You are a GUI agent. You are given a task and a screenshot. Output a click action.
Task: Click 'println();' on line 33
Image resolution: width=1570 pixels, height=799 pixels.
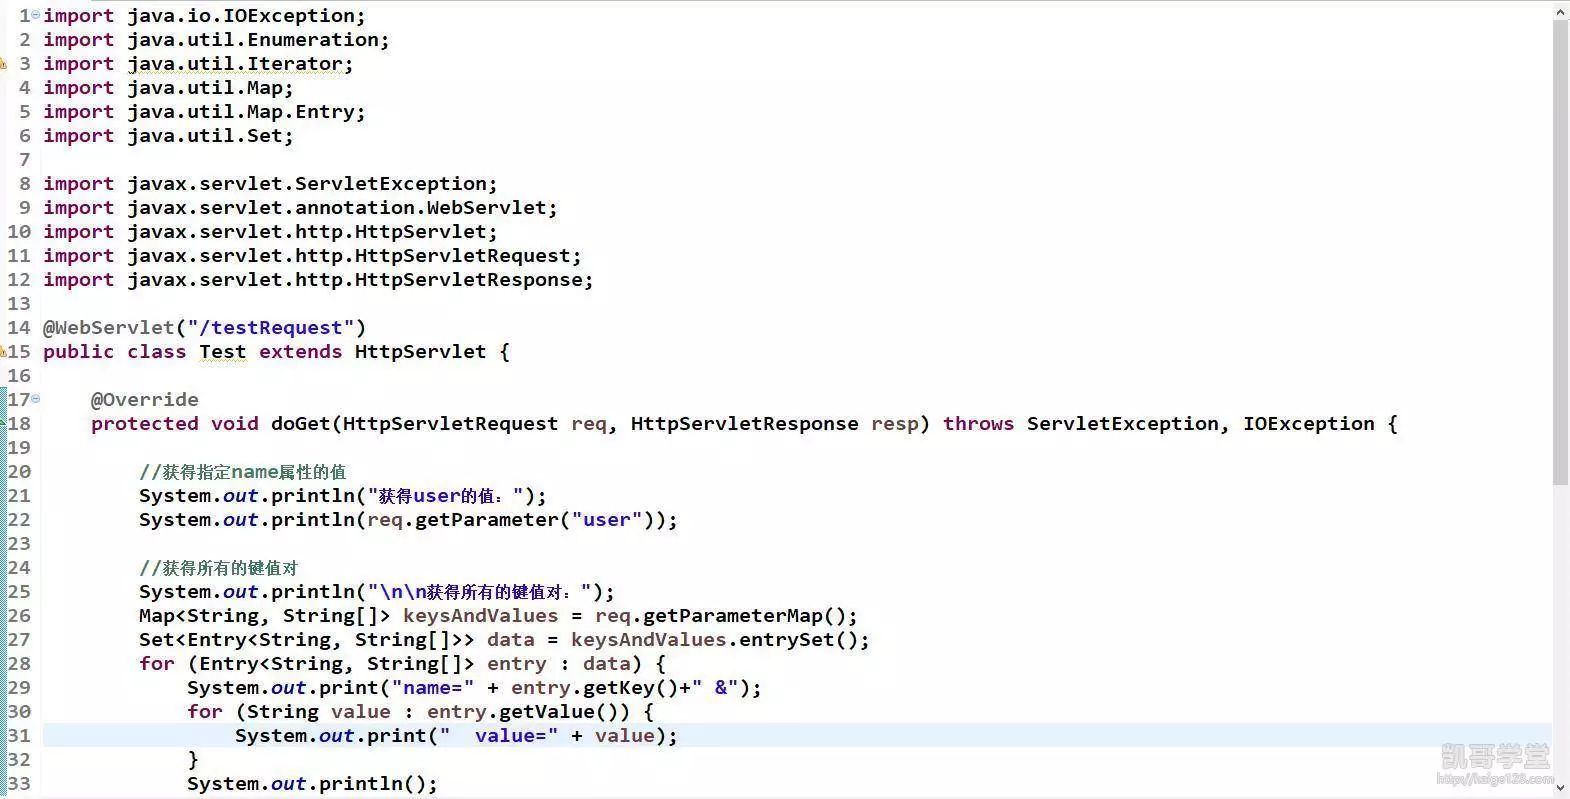pyautogui.click(x=378, y=784)
